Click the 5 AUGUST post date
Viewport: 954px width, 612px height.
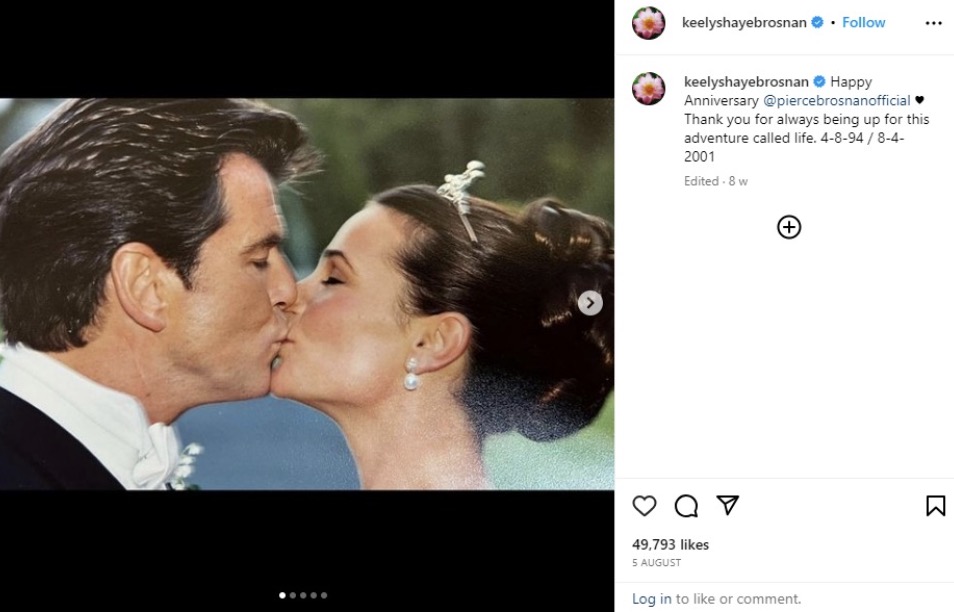click(x=656, y=564)
